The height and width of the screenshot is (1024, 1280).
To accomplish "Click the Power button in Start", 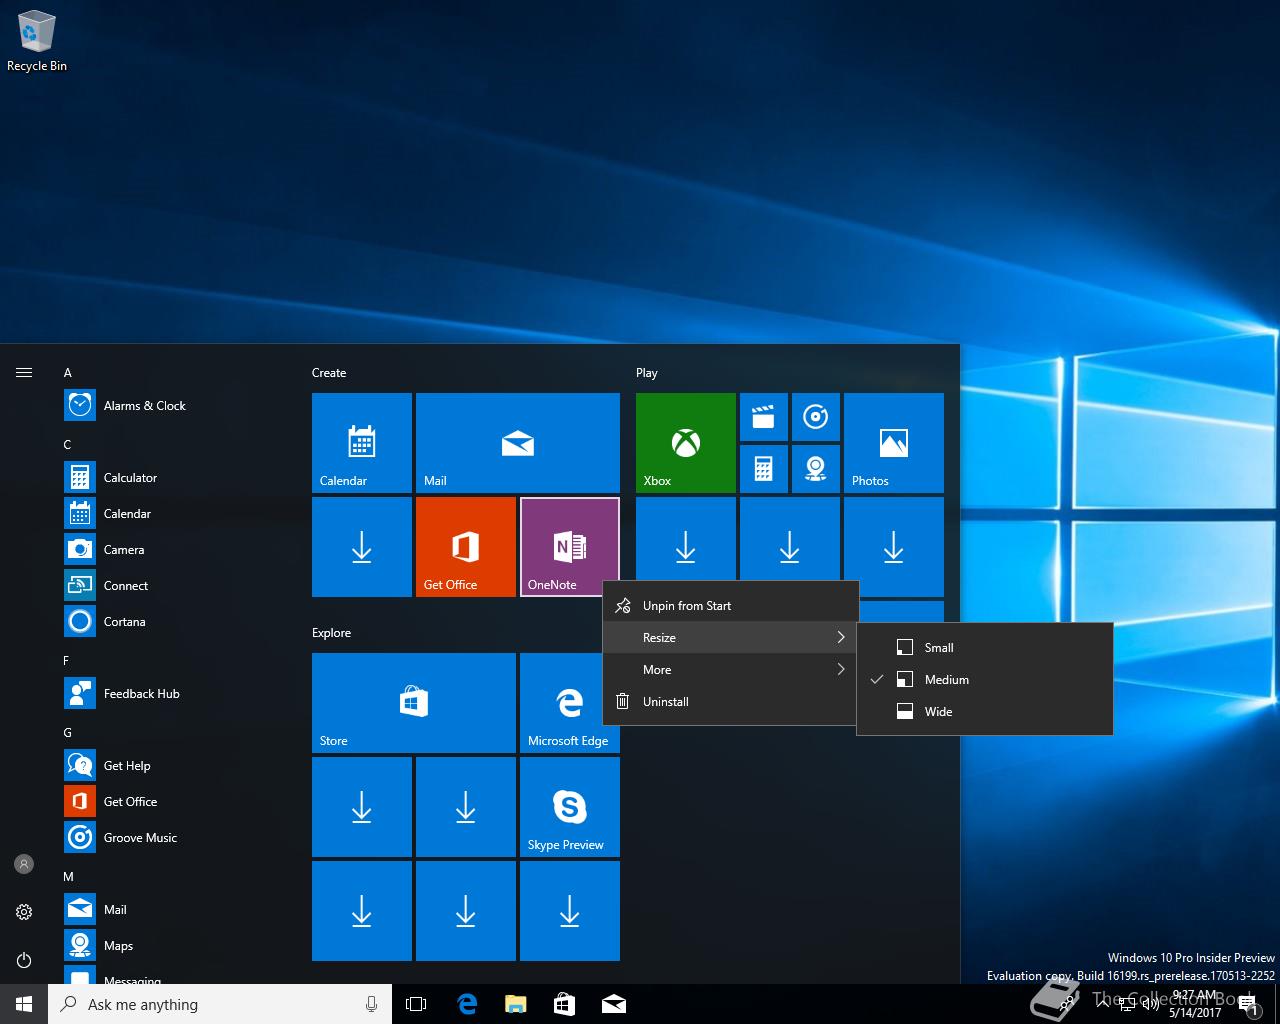I will 24,960.
